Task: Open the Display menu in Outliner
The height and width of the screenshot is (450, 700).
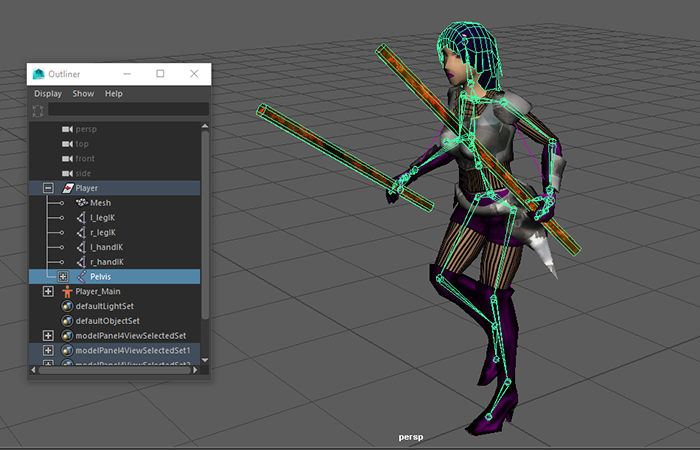Action: 48,94
